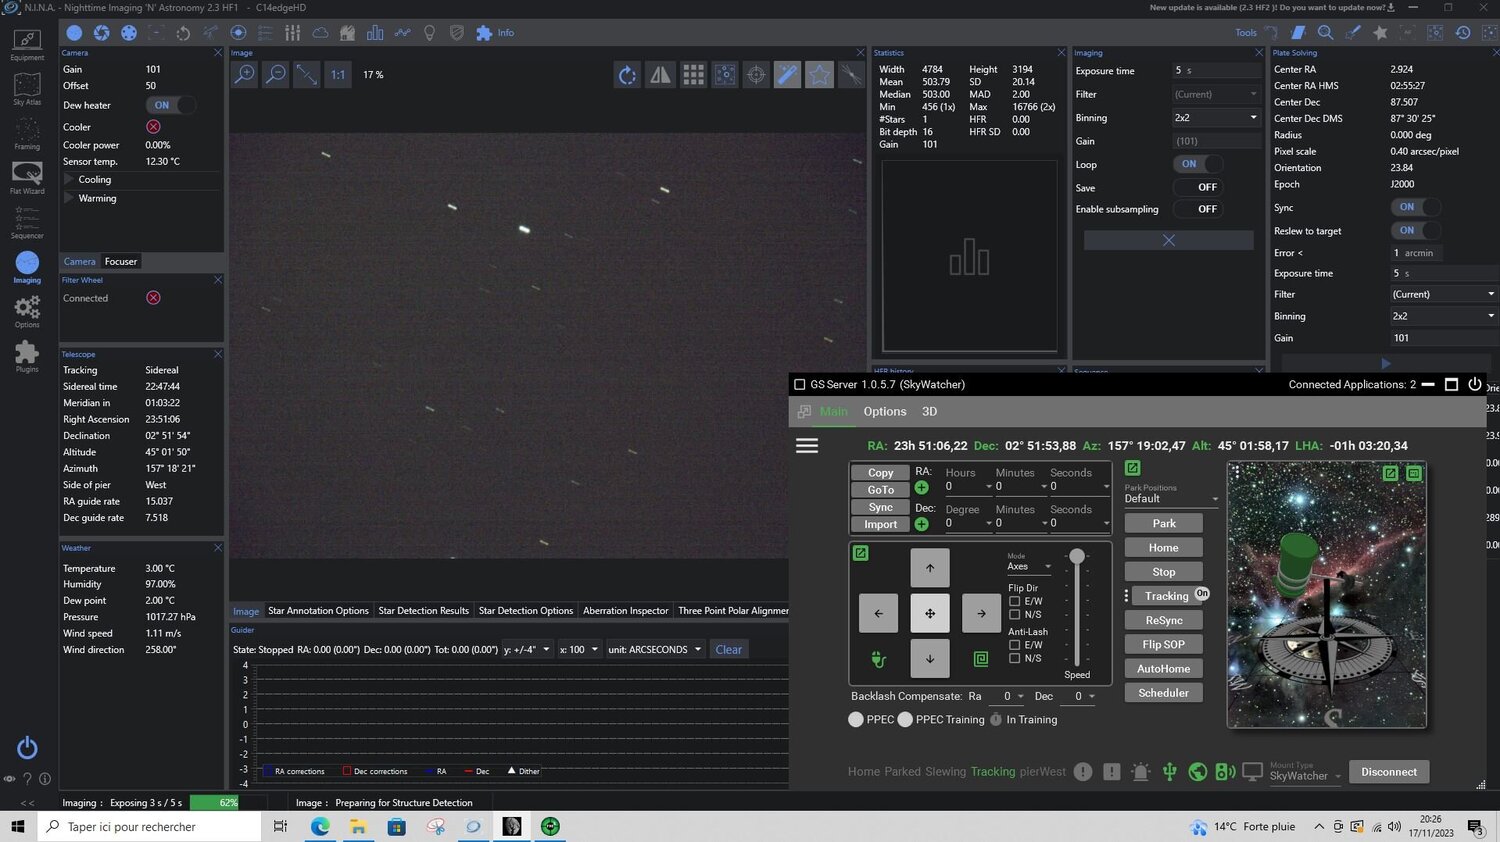1500x842 pixels.
Task: Toggle the Dew heater switch
Action: 170,105
